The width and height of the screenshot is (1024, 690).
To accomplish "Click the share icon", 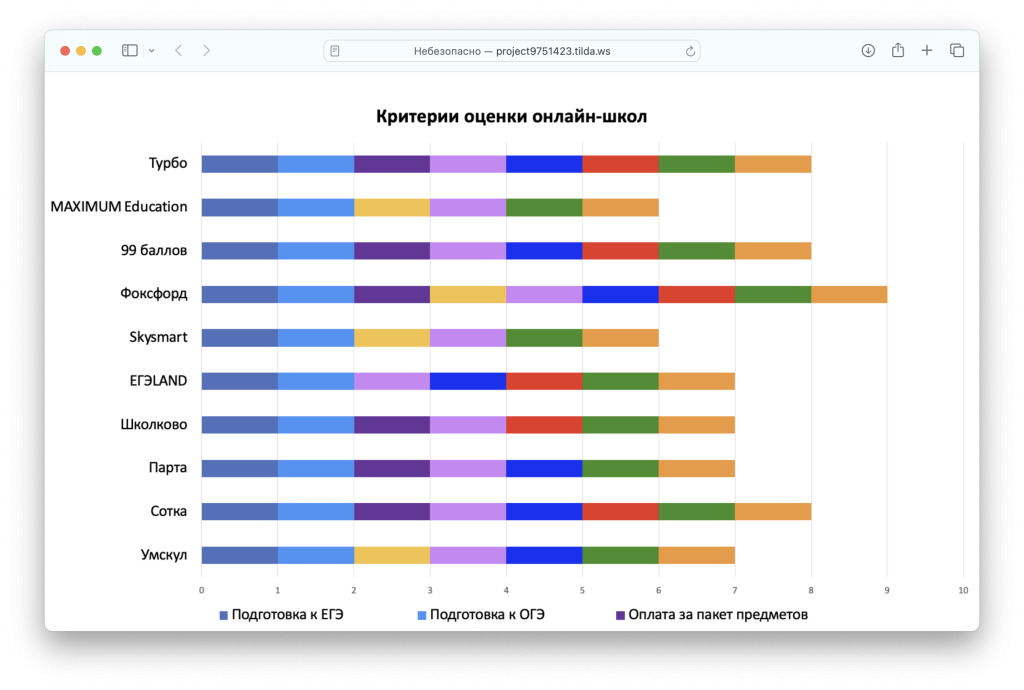I will 898,50.
